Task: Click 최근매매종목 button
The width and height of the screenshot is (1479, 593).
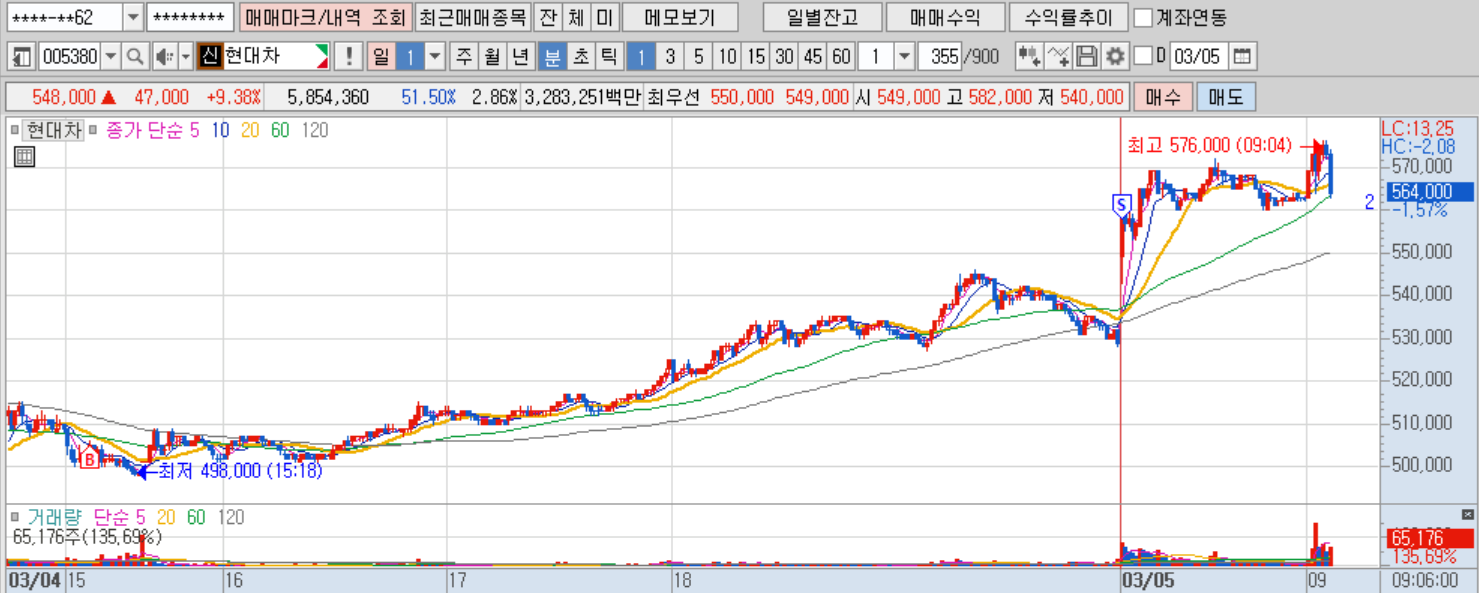Action: [472, 17]
